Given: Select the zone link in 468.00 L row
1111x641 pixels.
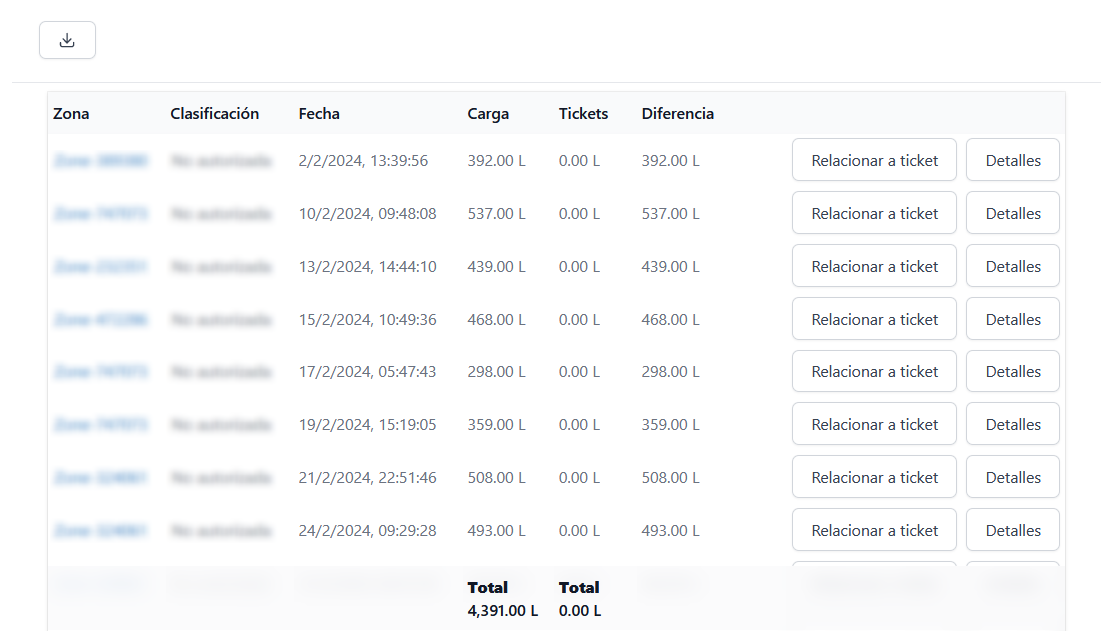Looking at the screenshot, I should pos(100,319).
